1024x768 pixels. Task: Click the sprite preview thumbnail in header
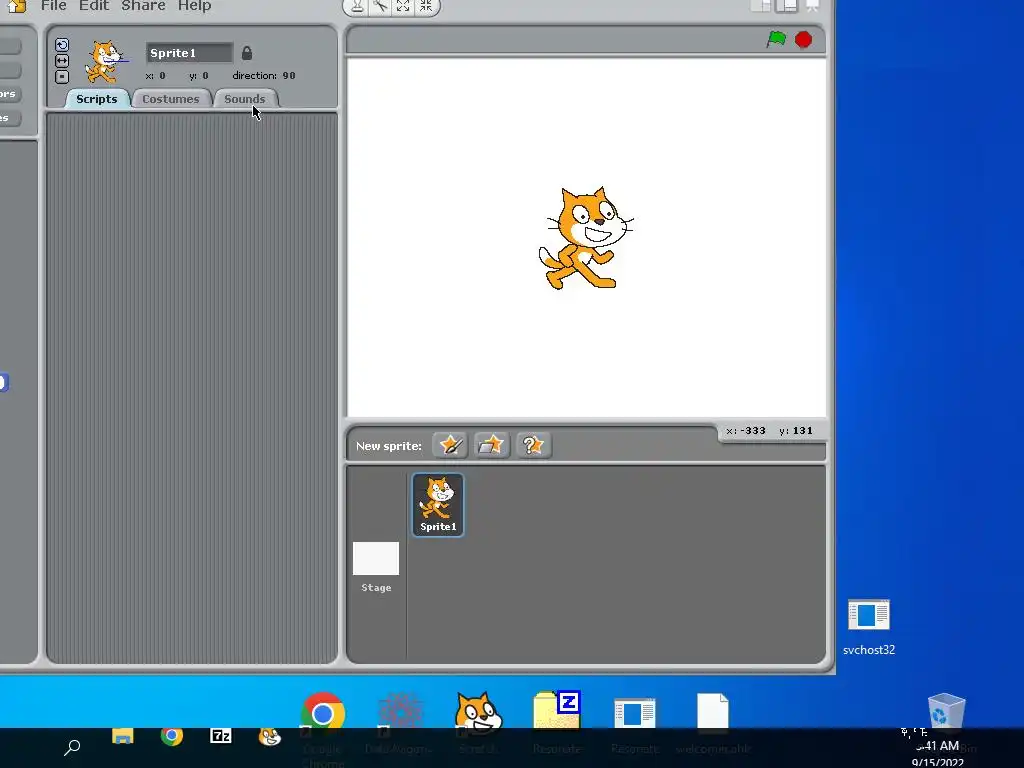[106, 62]
